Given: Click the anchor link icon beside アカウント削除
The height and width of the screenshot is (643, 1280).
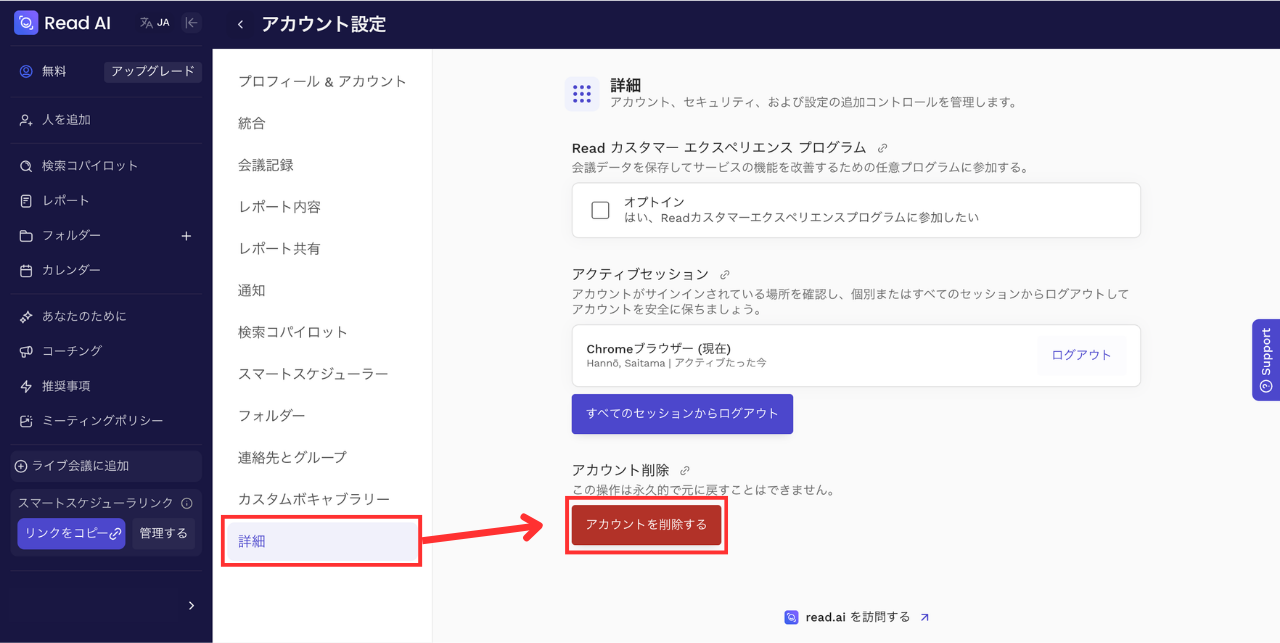Looking at the screenshot, I should coord(685,471).
